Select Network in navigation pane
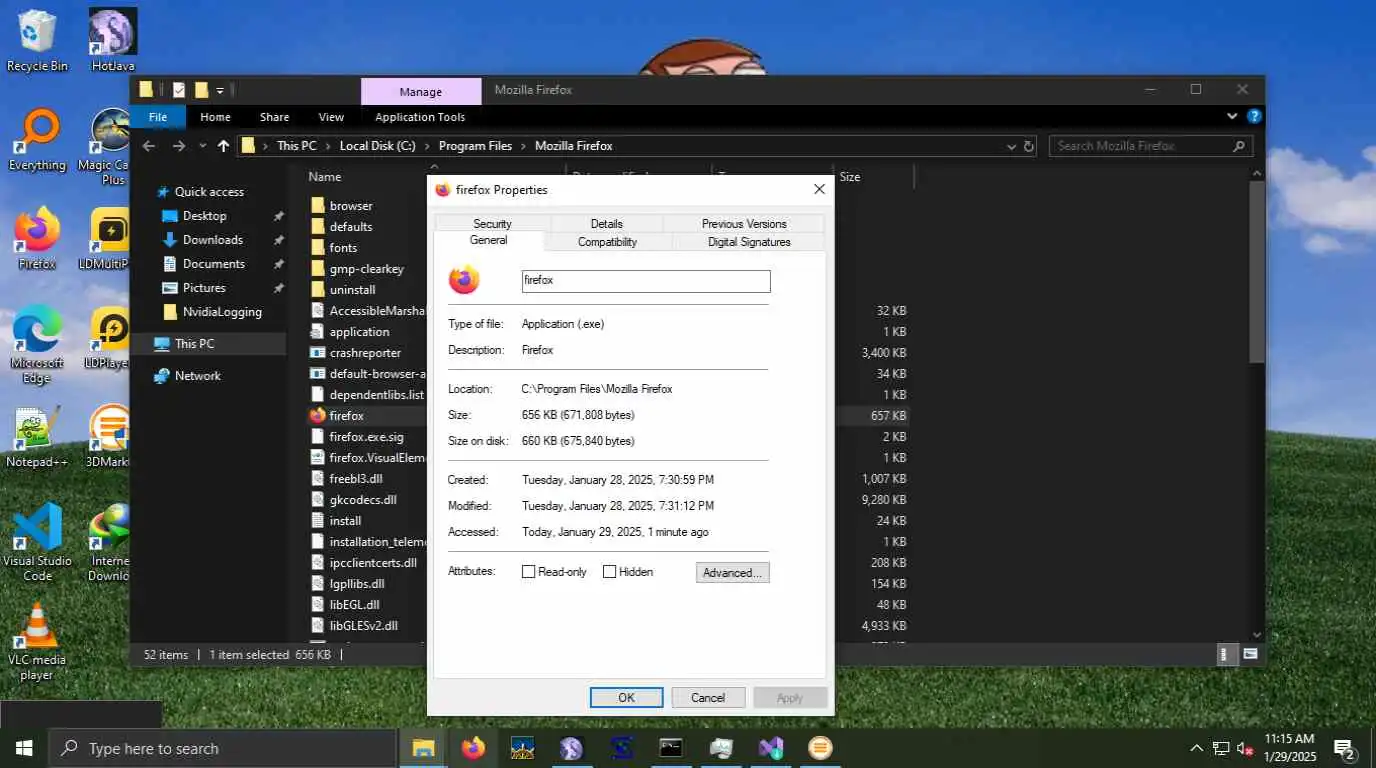 (198, 376)
